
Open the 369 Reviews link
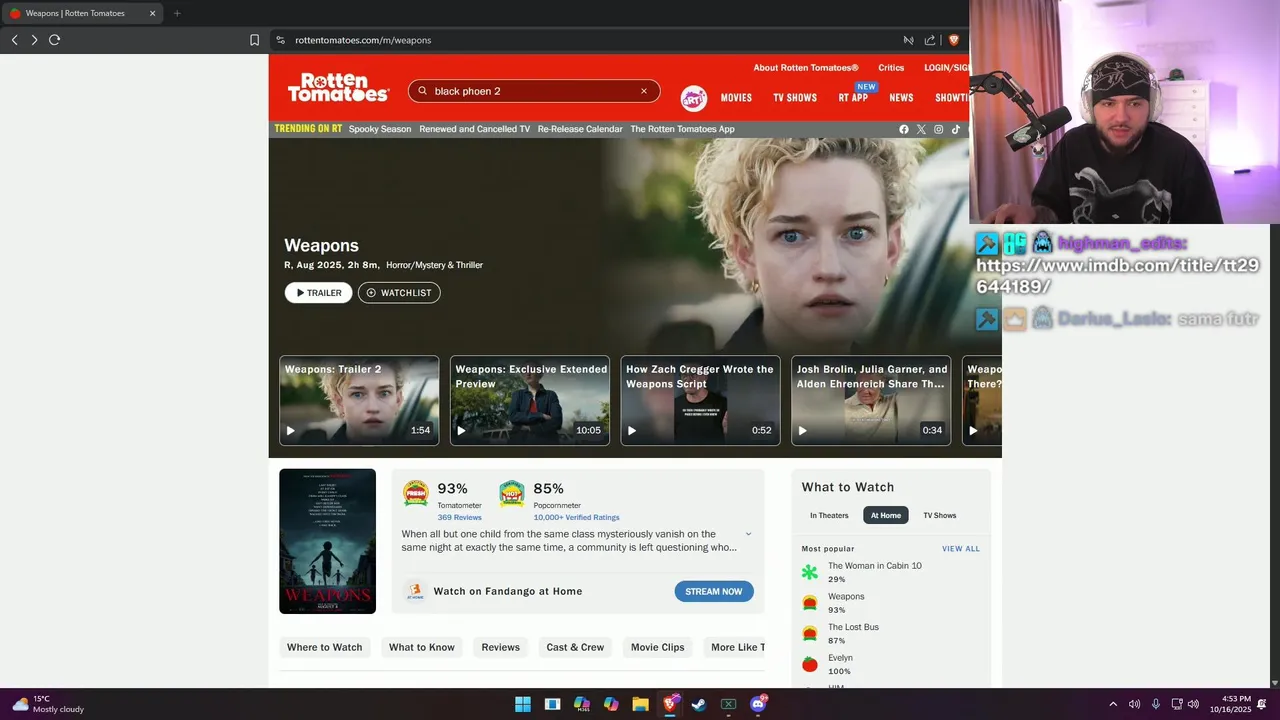[x=460, y=518]
